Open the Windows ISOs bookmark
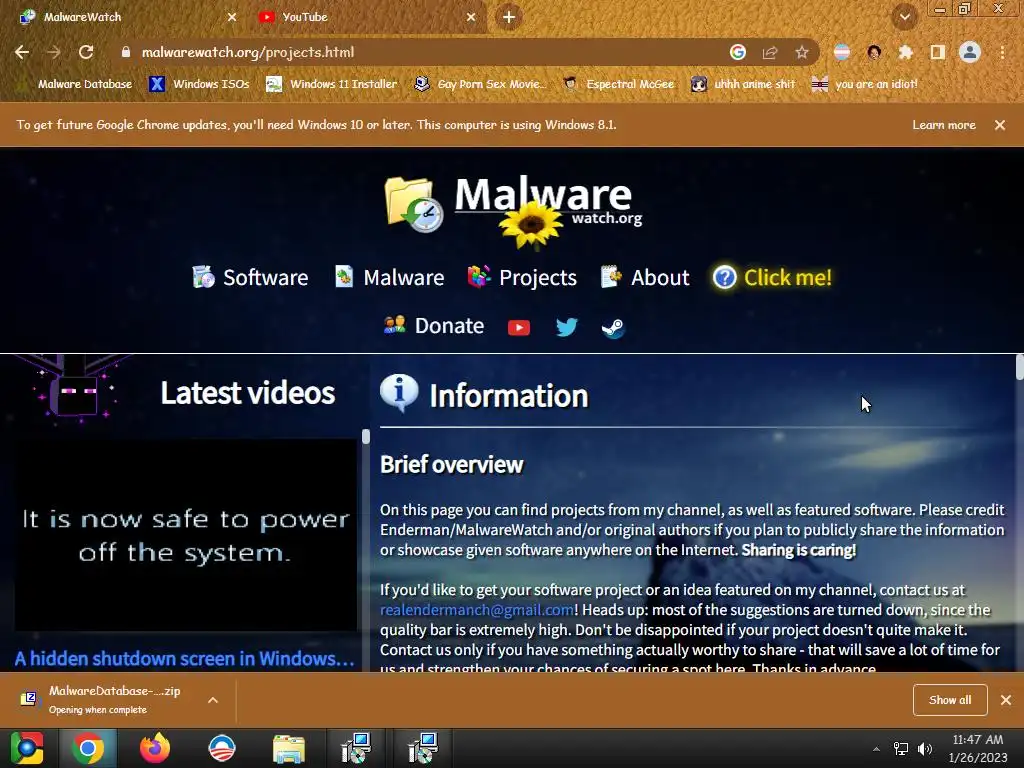 point(200,84)
